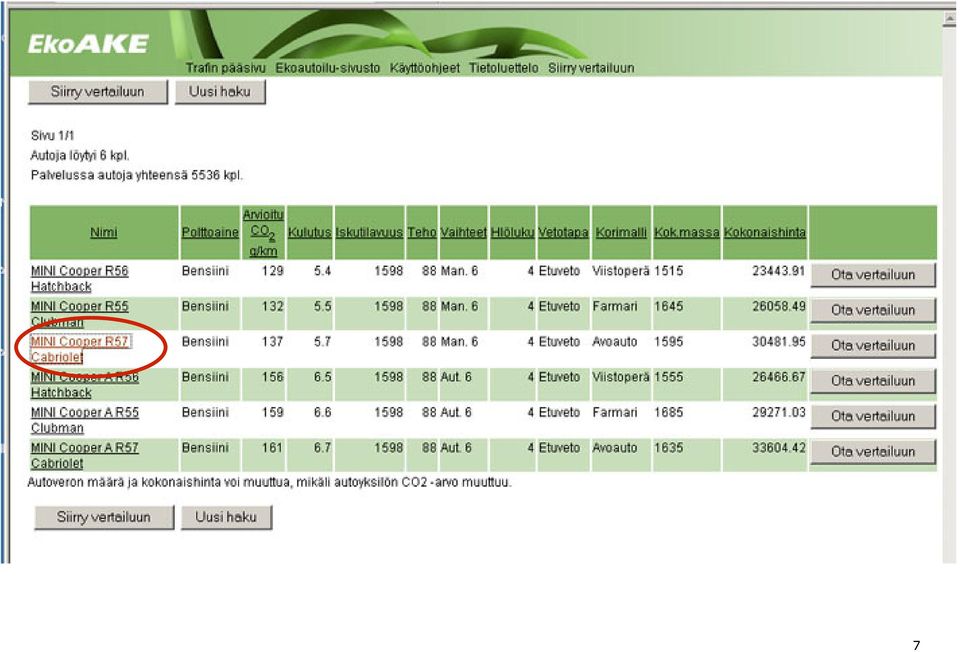960x652 pixels.
Task: Select text Palvelussa autoja yhteensä 5536 kpl.
Action: 137,175
